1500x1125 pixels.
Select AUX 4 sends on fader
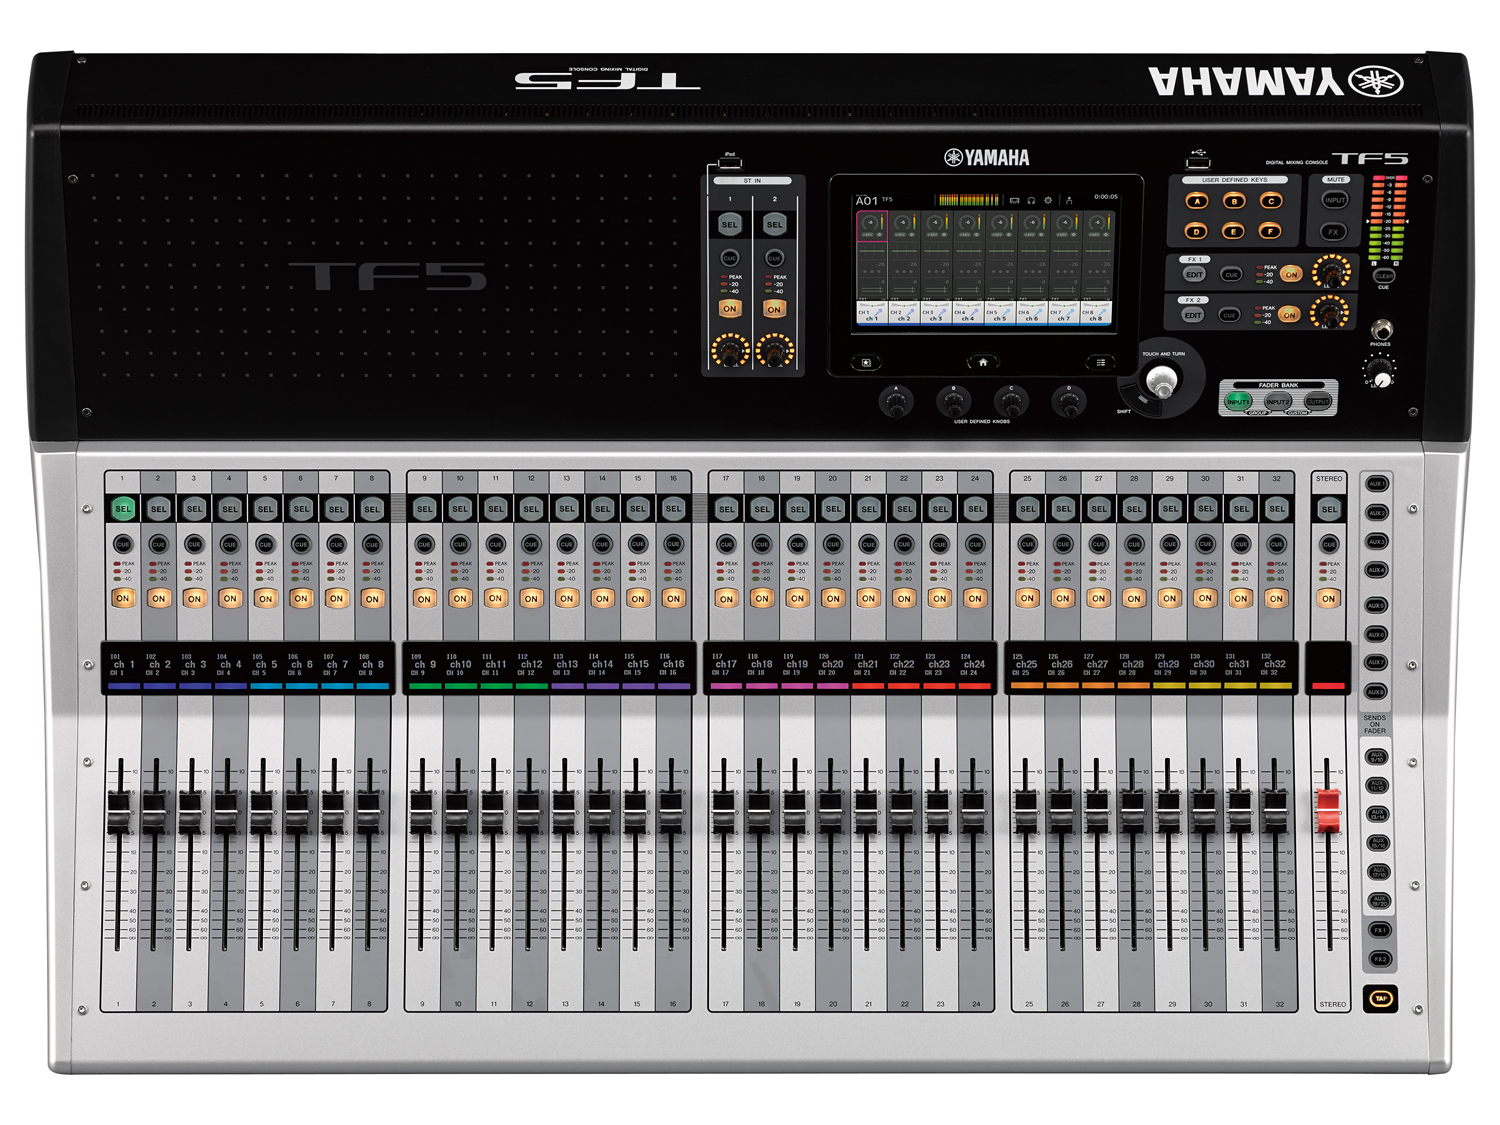coord(1377,570)
